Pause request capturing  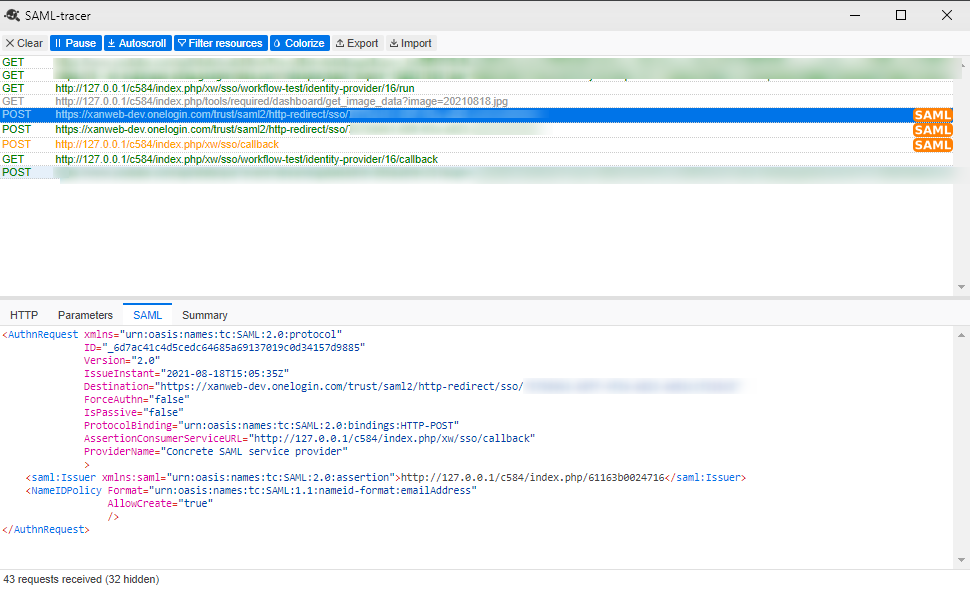(x=74, y=43)
